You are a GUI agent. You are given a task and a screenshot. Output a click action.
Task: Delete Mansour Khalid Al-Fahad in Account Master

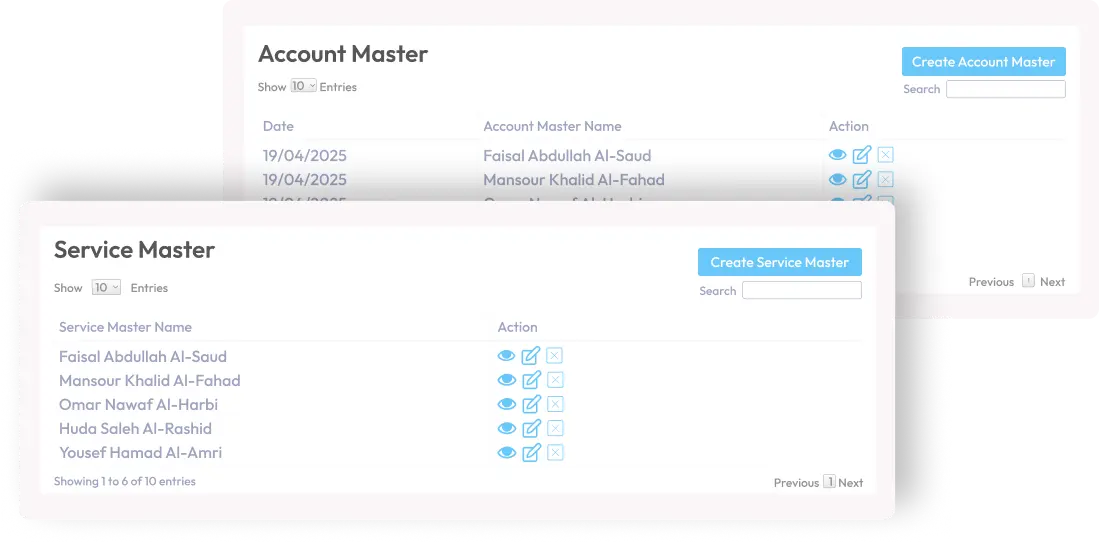(885, 180)
